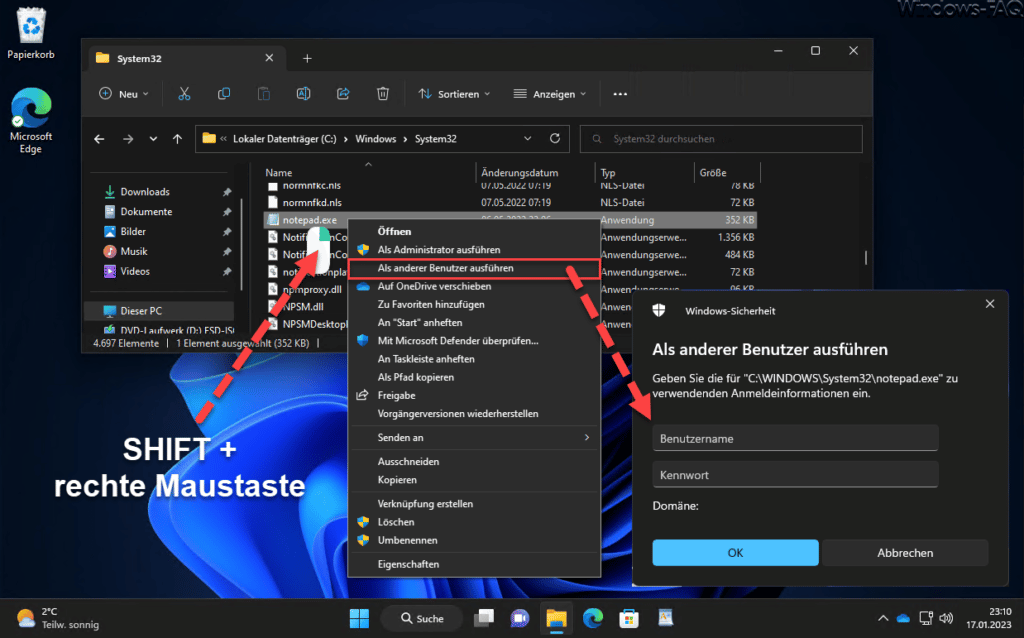Select Als Pfad kopieren
Screen dimensions: 1024x638
pos(475,377)
